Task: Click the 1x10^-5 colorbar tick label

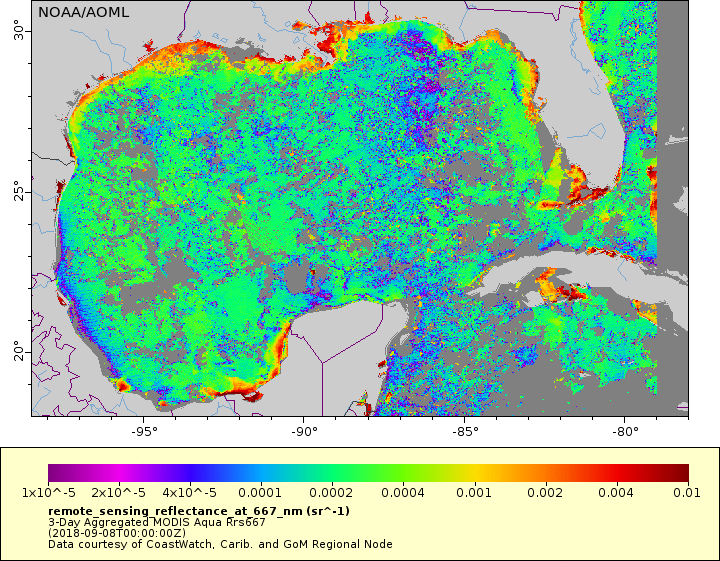Action: 49,493
